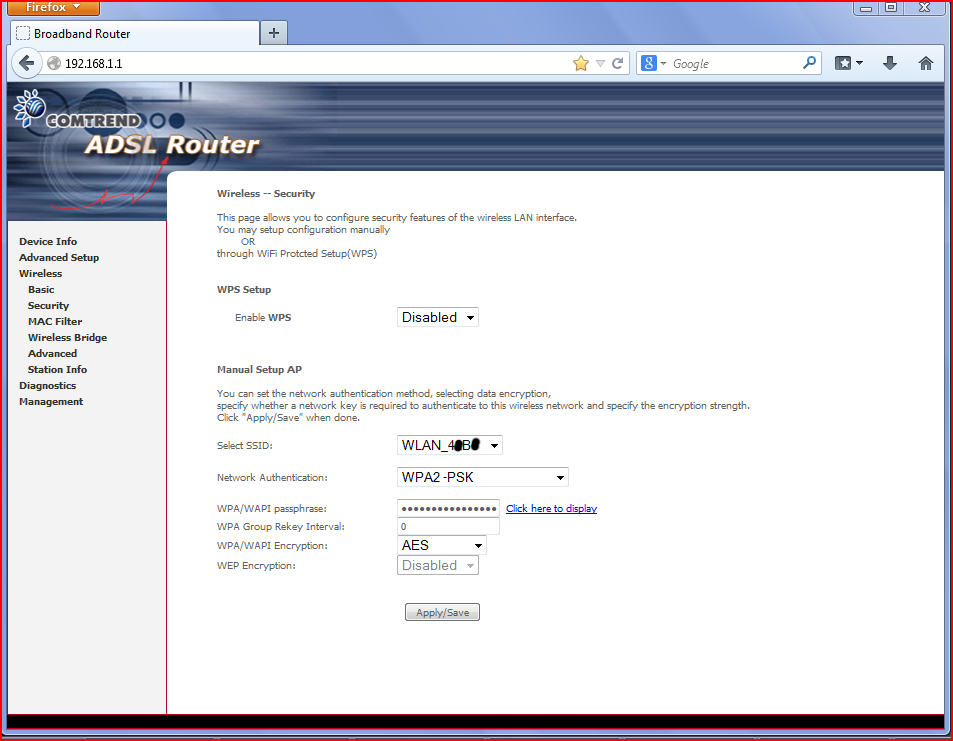Open the Downloads arrow icon
The height and width of the screenshot is (741, 953).
889,63
